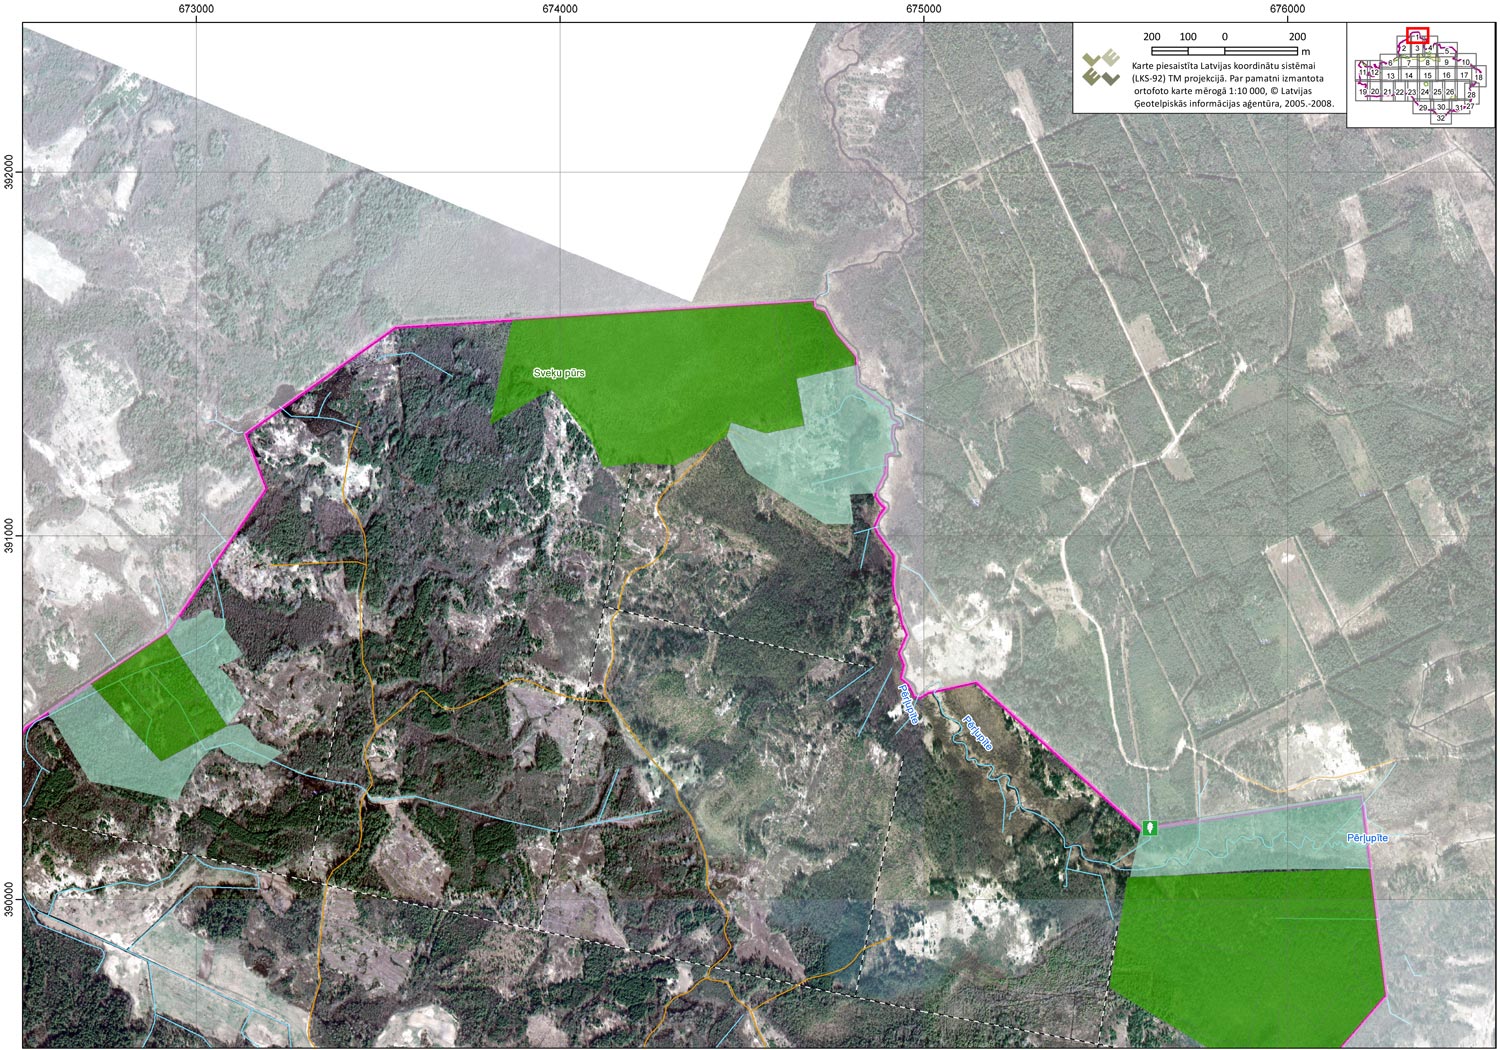Screen dimensions: 1500x1050
Task: Click the green information marker icon
Action: (1151, 827)
